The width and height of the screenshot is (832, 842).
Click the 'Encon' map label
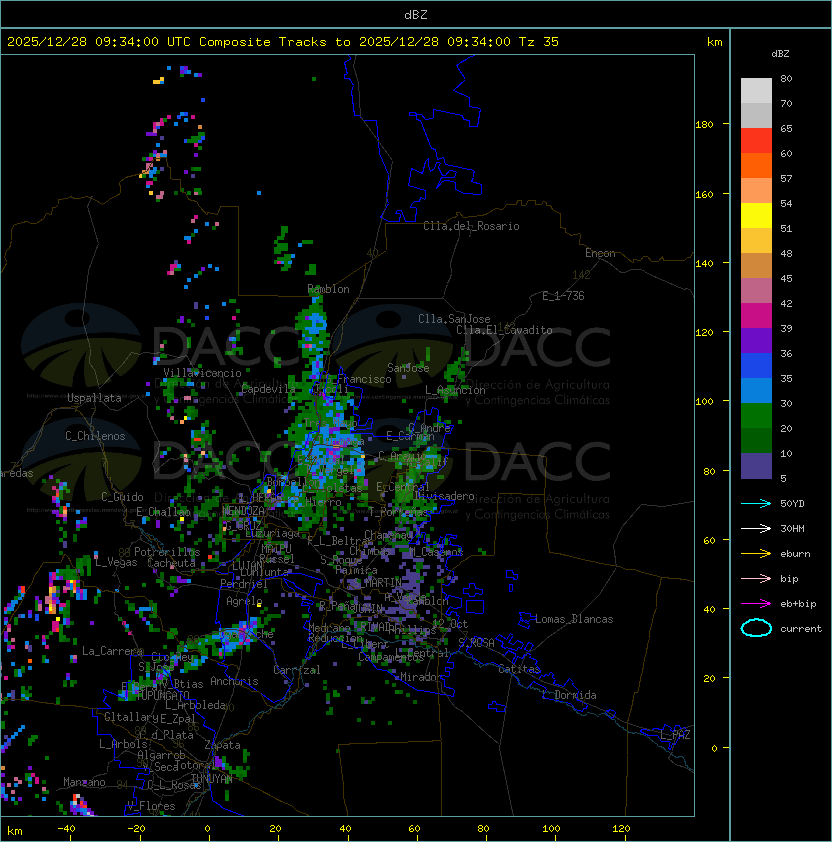[600, 253]
